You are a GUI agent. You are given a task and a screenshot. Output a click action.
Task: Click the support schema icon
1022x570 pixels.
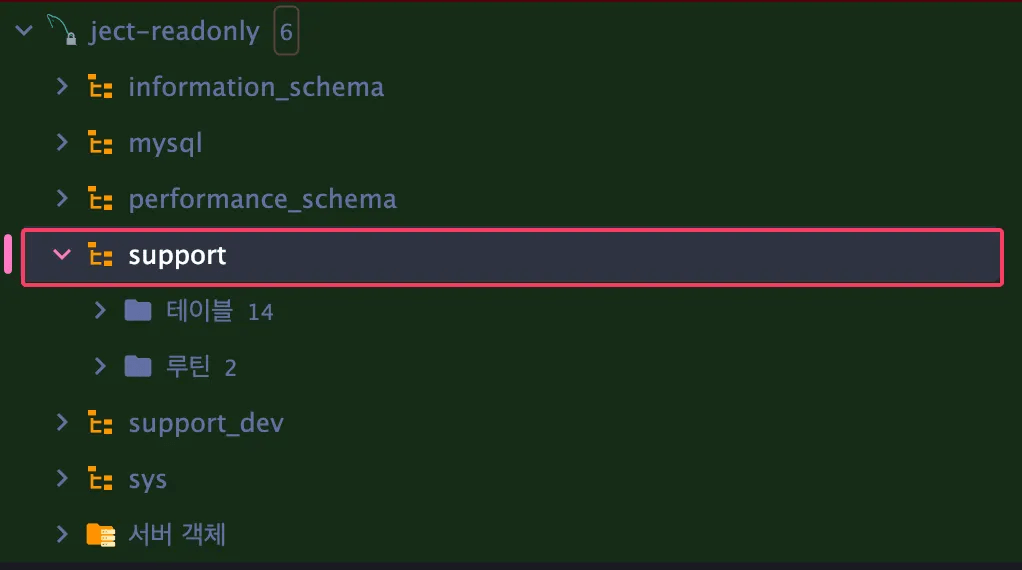point(100,255)
